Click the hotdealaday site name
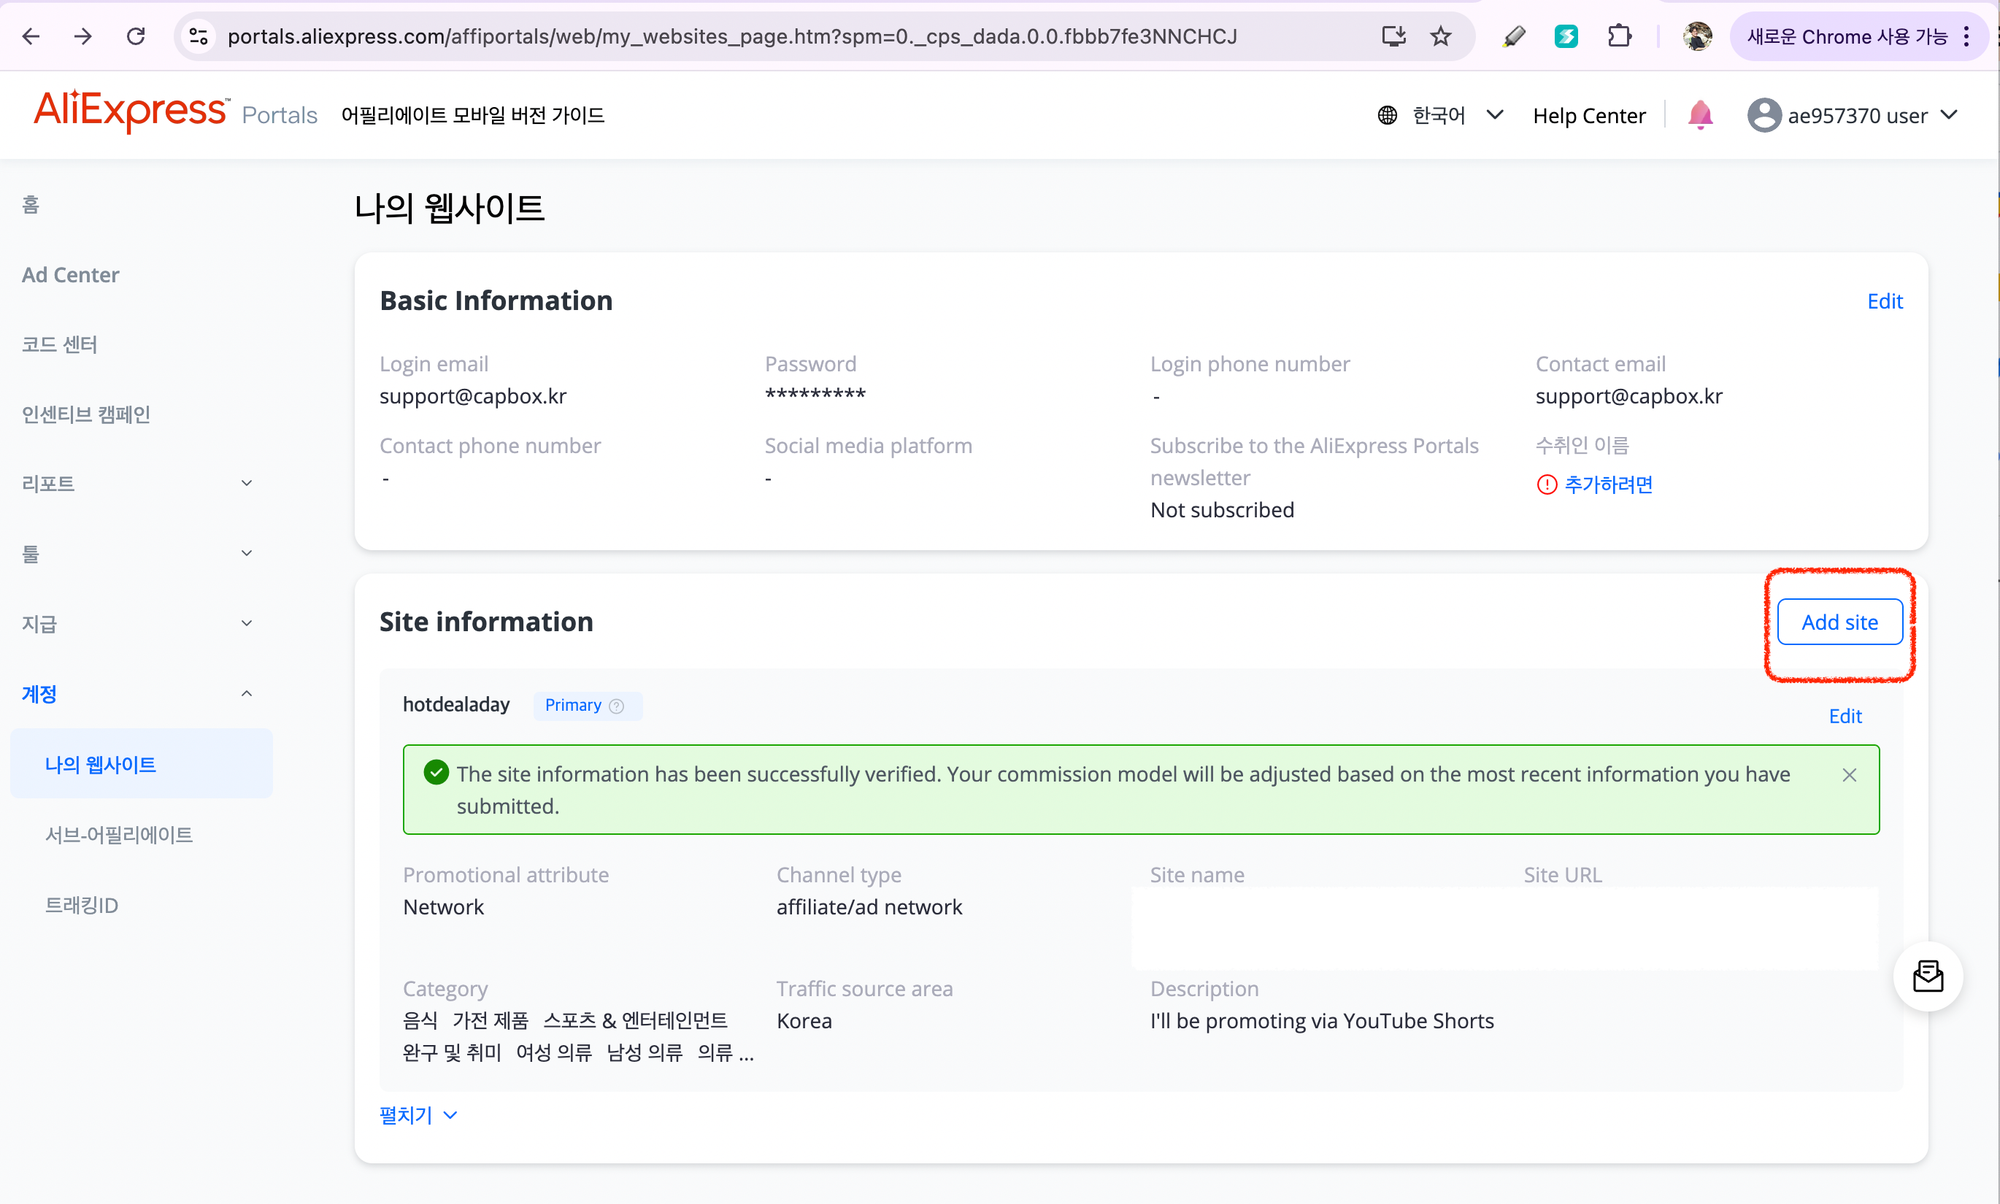 tap(456, 705)
